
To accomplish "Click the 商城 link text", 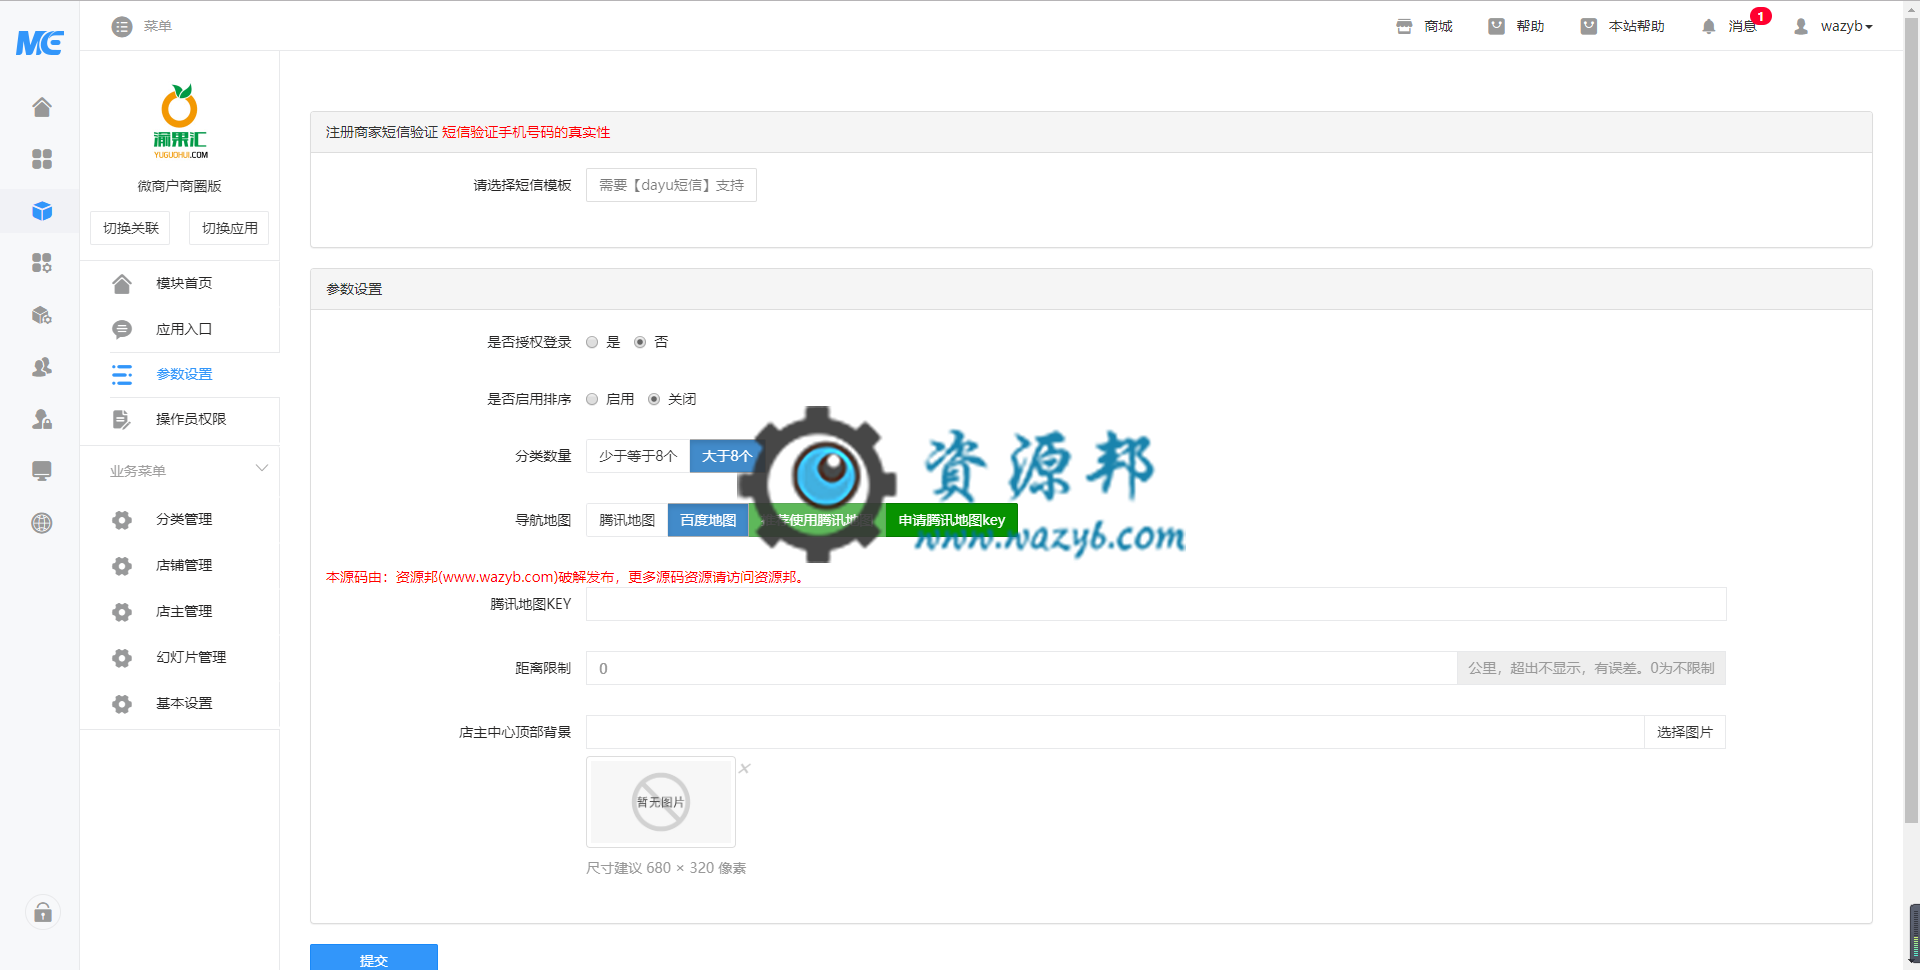I will point(1438,26).
